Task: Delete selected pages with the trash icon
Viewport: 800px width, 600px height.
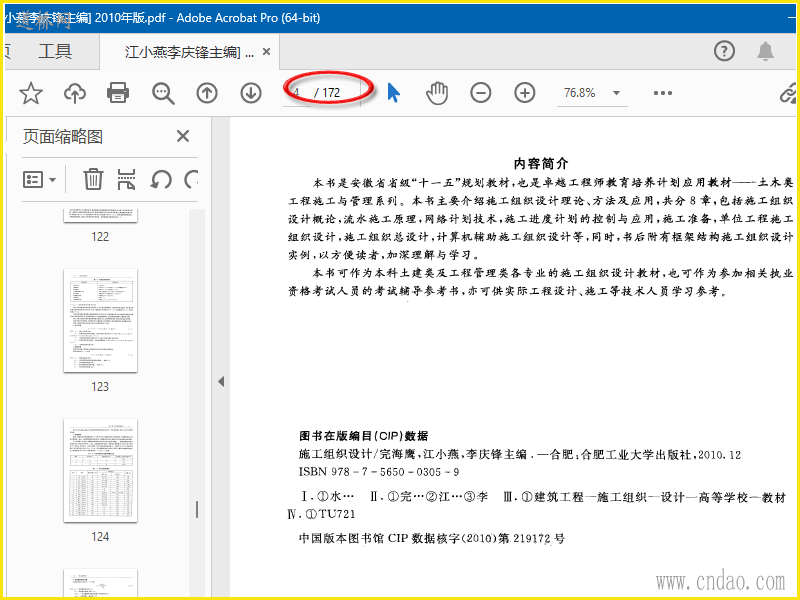Action: tap(93, 180)
